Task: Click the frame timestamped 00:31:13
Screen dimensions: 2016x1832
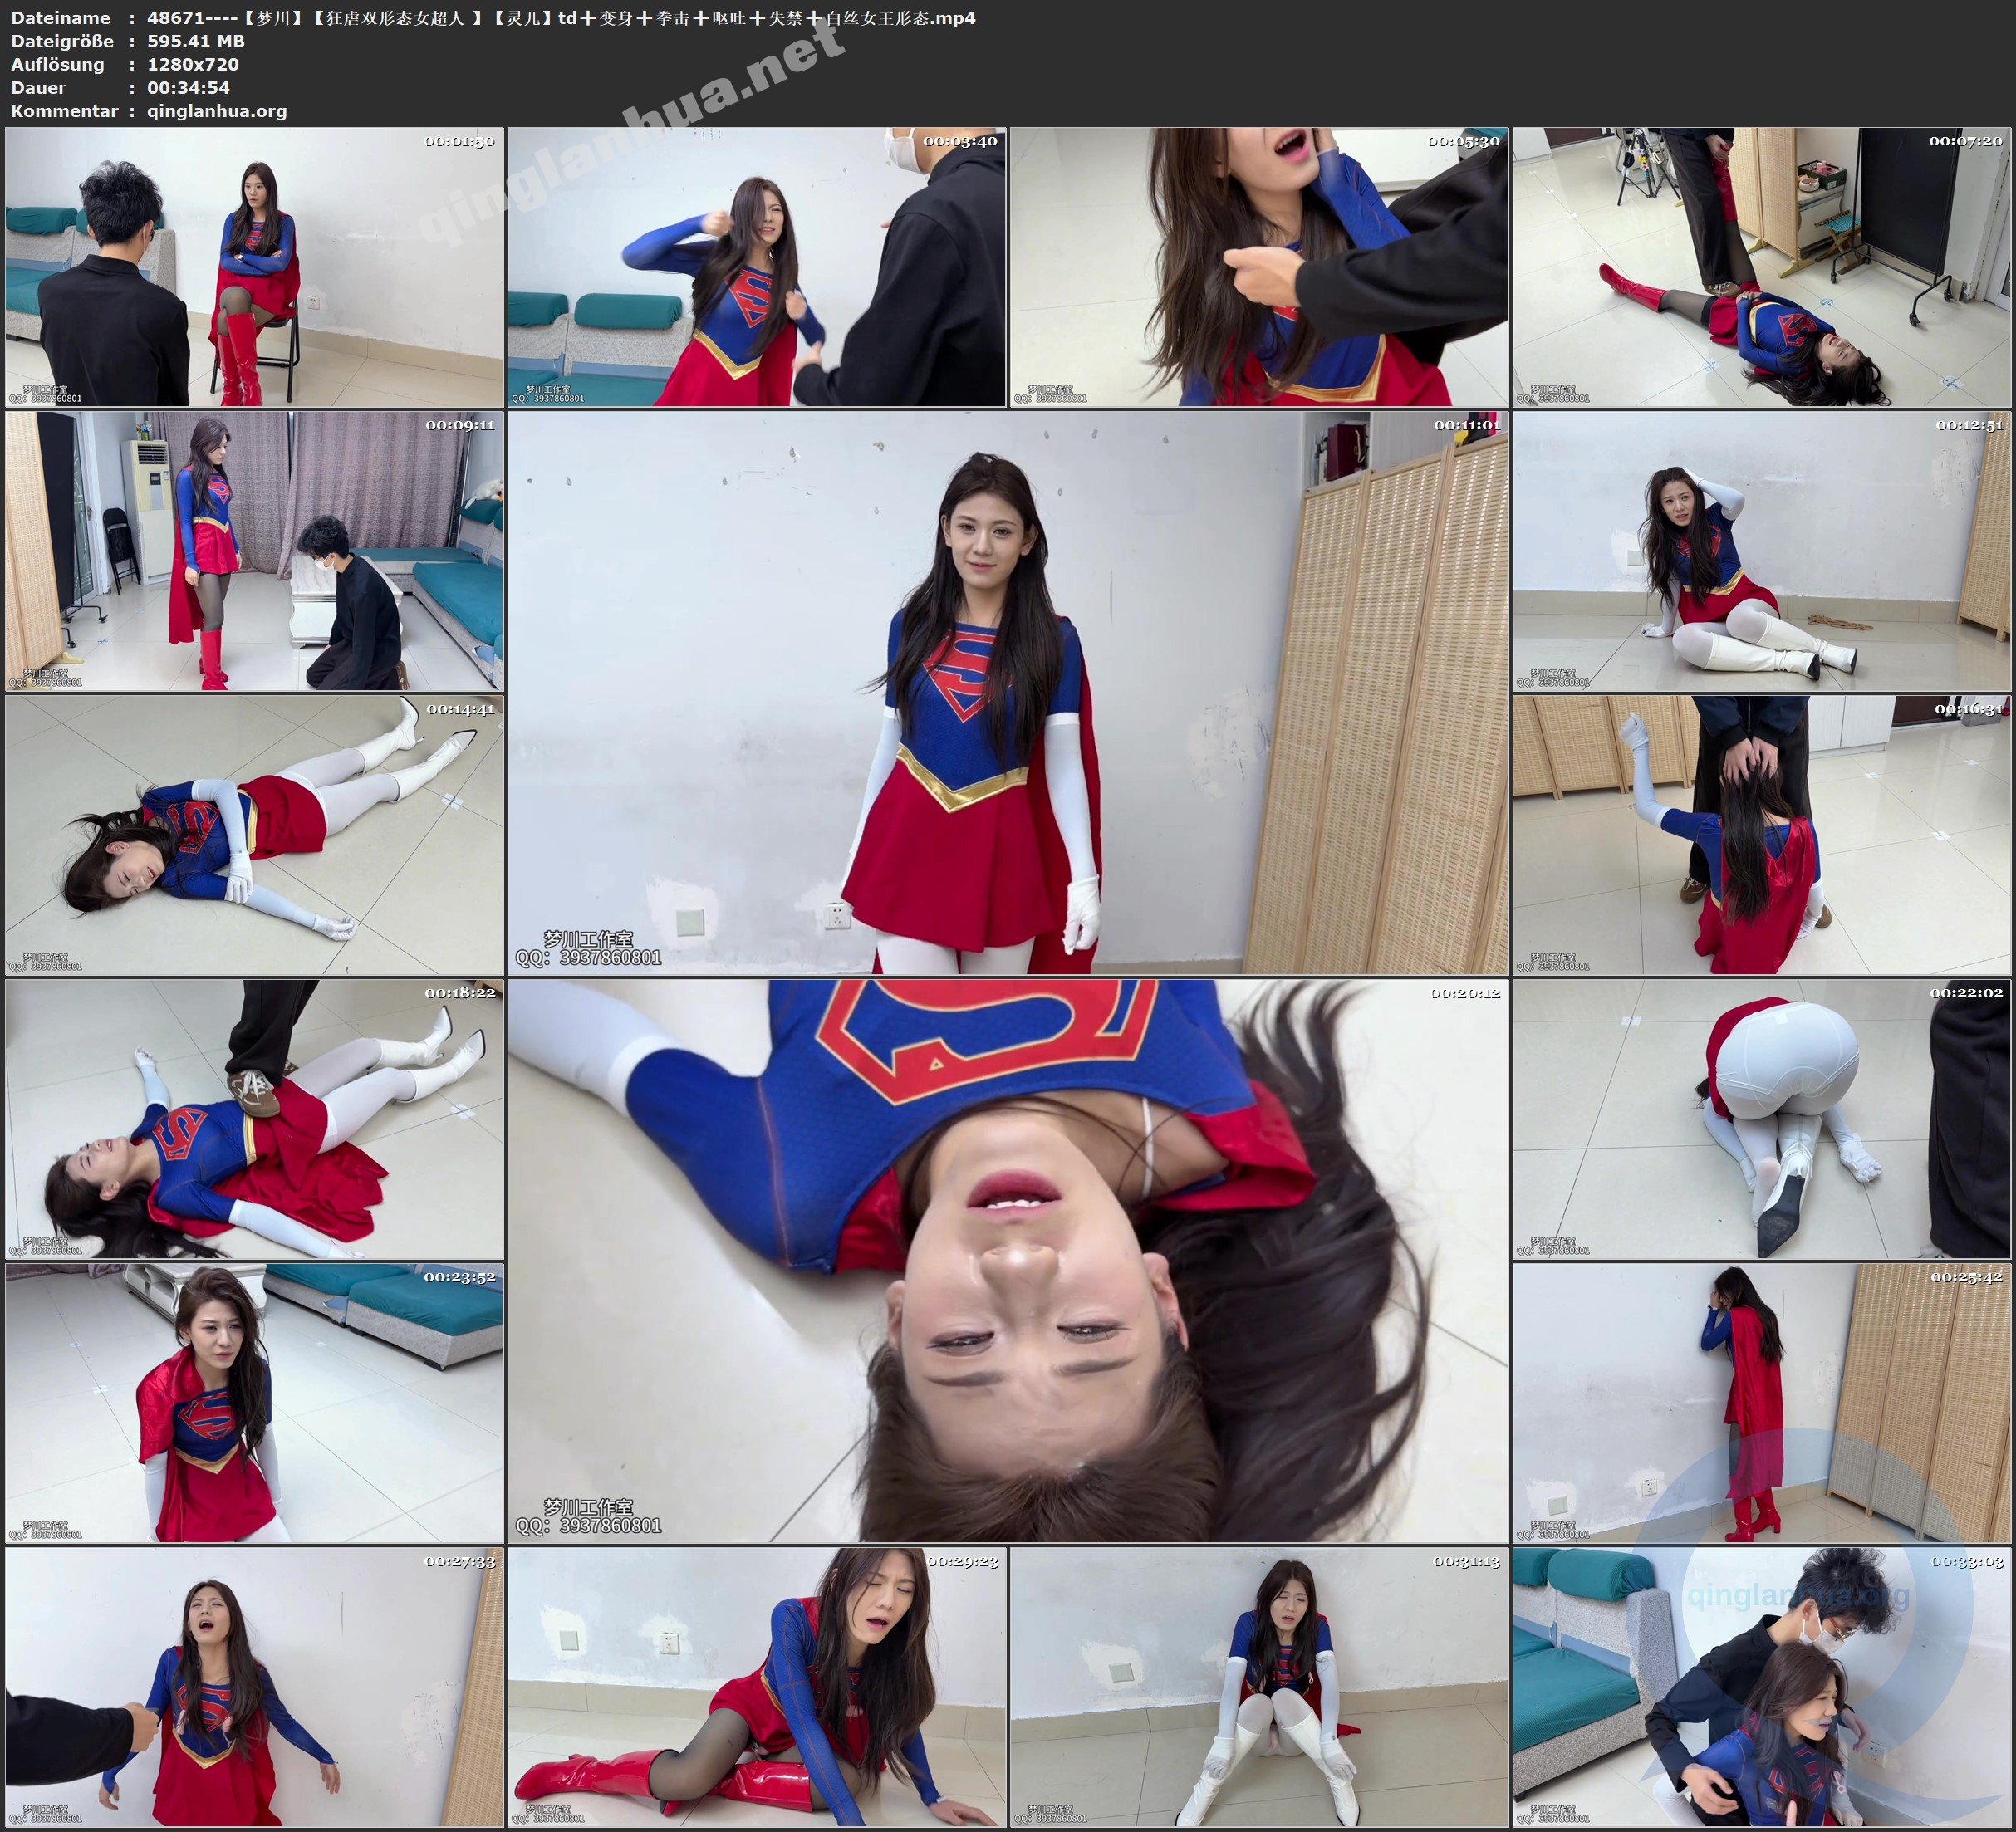Action: 1259,1687
